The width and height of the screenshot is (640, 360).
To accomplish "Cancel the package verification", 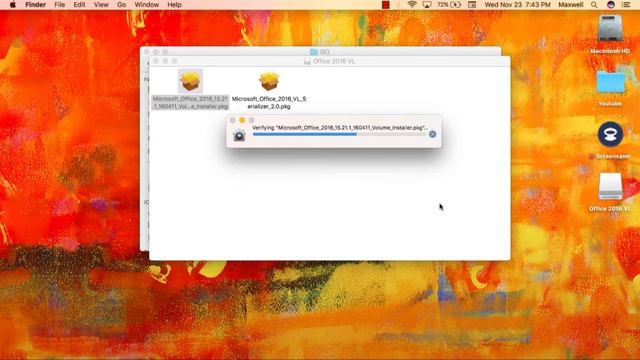I will click(x=432, y=134).
